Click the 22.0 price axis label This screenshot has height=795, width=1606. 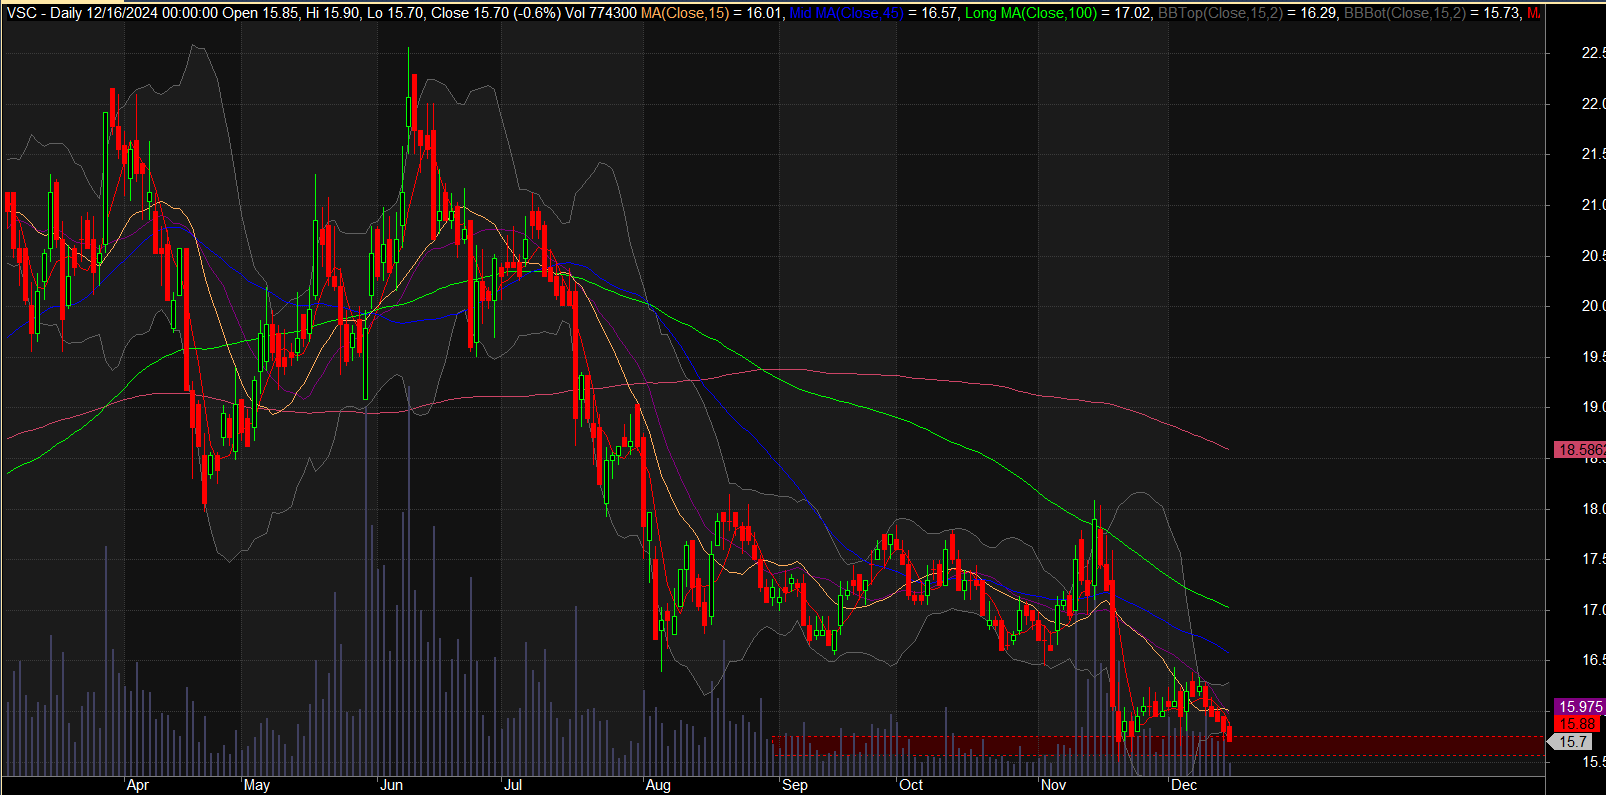1592,104
